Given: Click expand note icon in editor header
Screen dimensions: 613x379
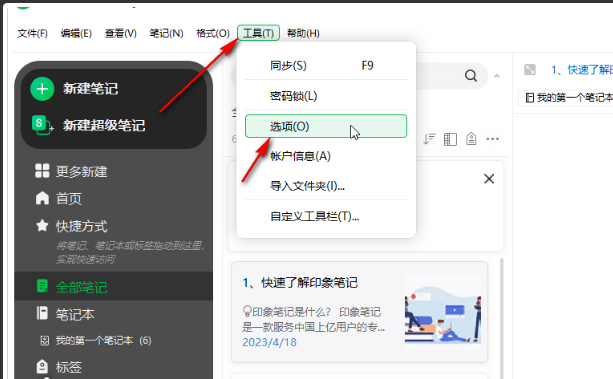Looking at the screenshot, I should [530, 70].
